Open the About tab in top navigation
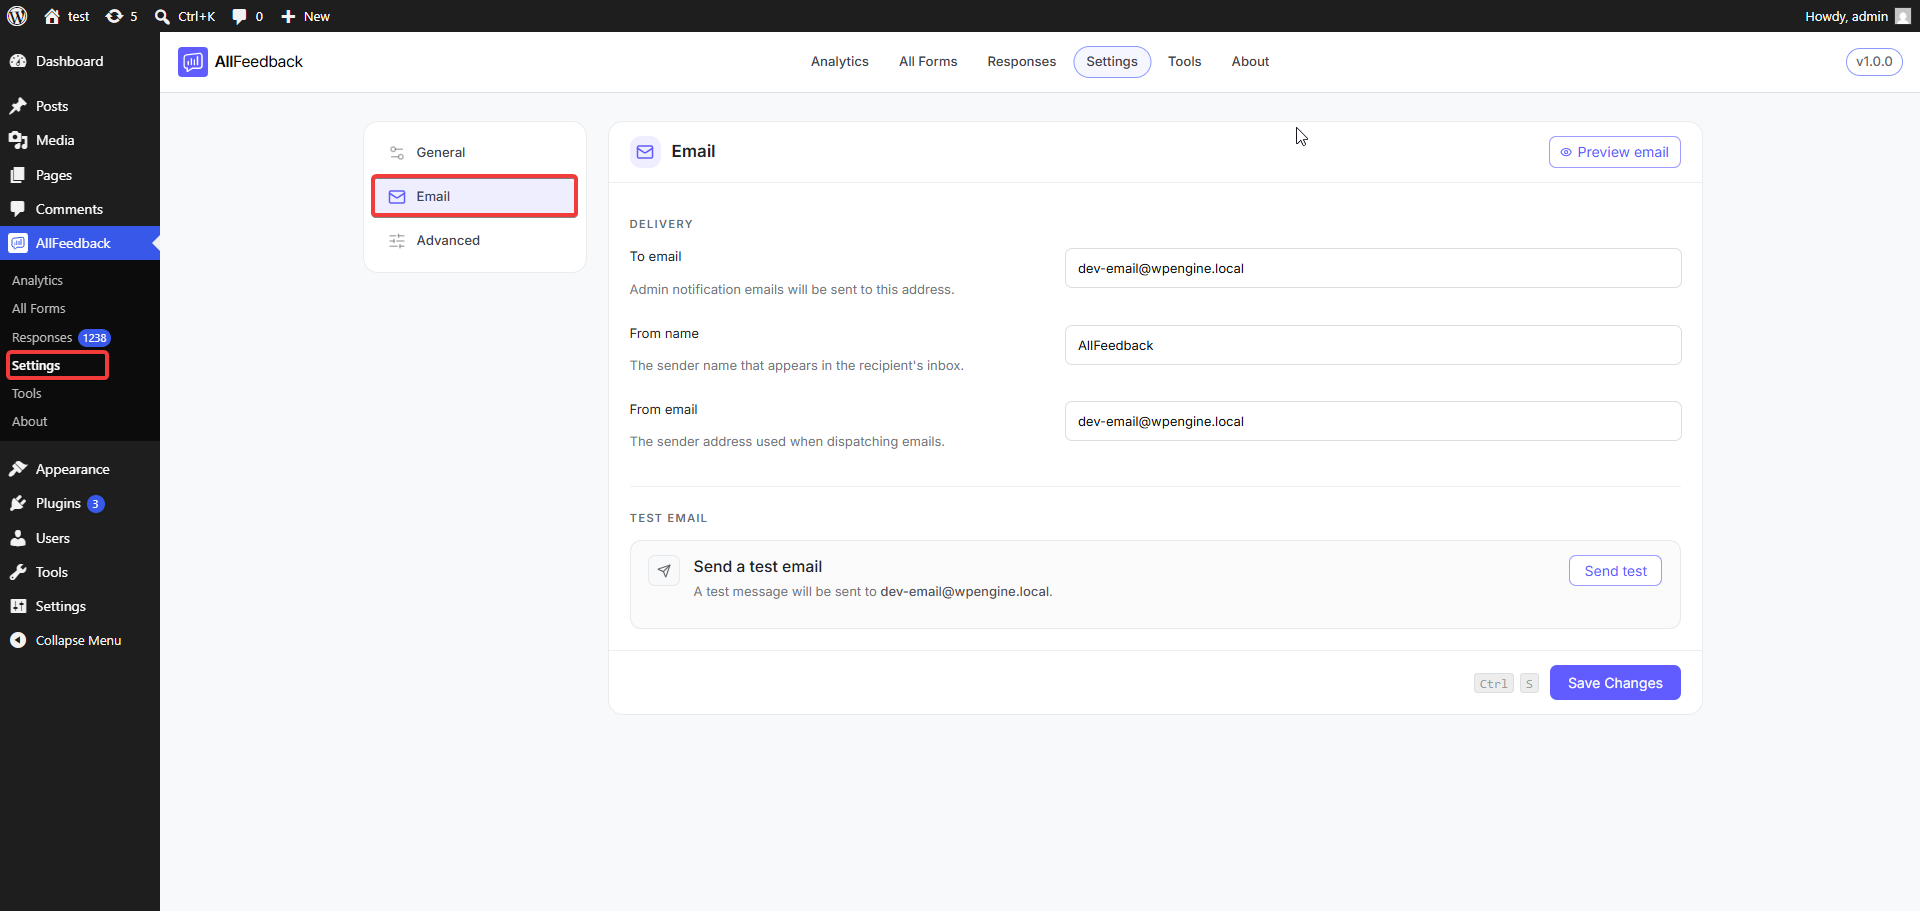1920x911 pixels. pyautogui.click(x=1250, y=62)
